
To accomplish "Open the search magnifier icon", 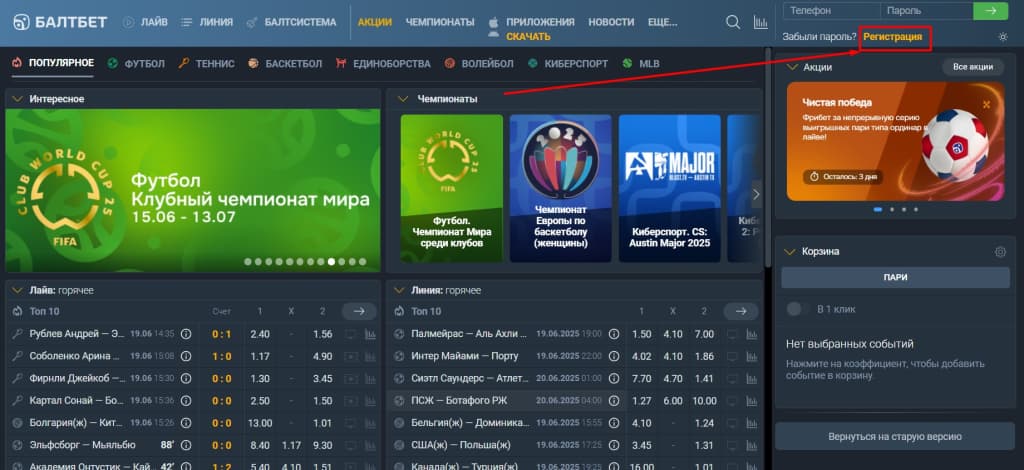I will 733,22.
